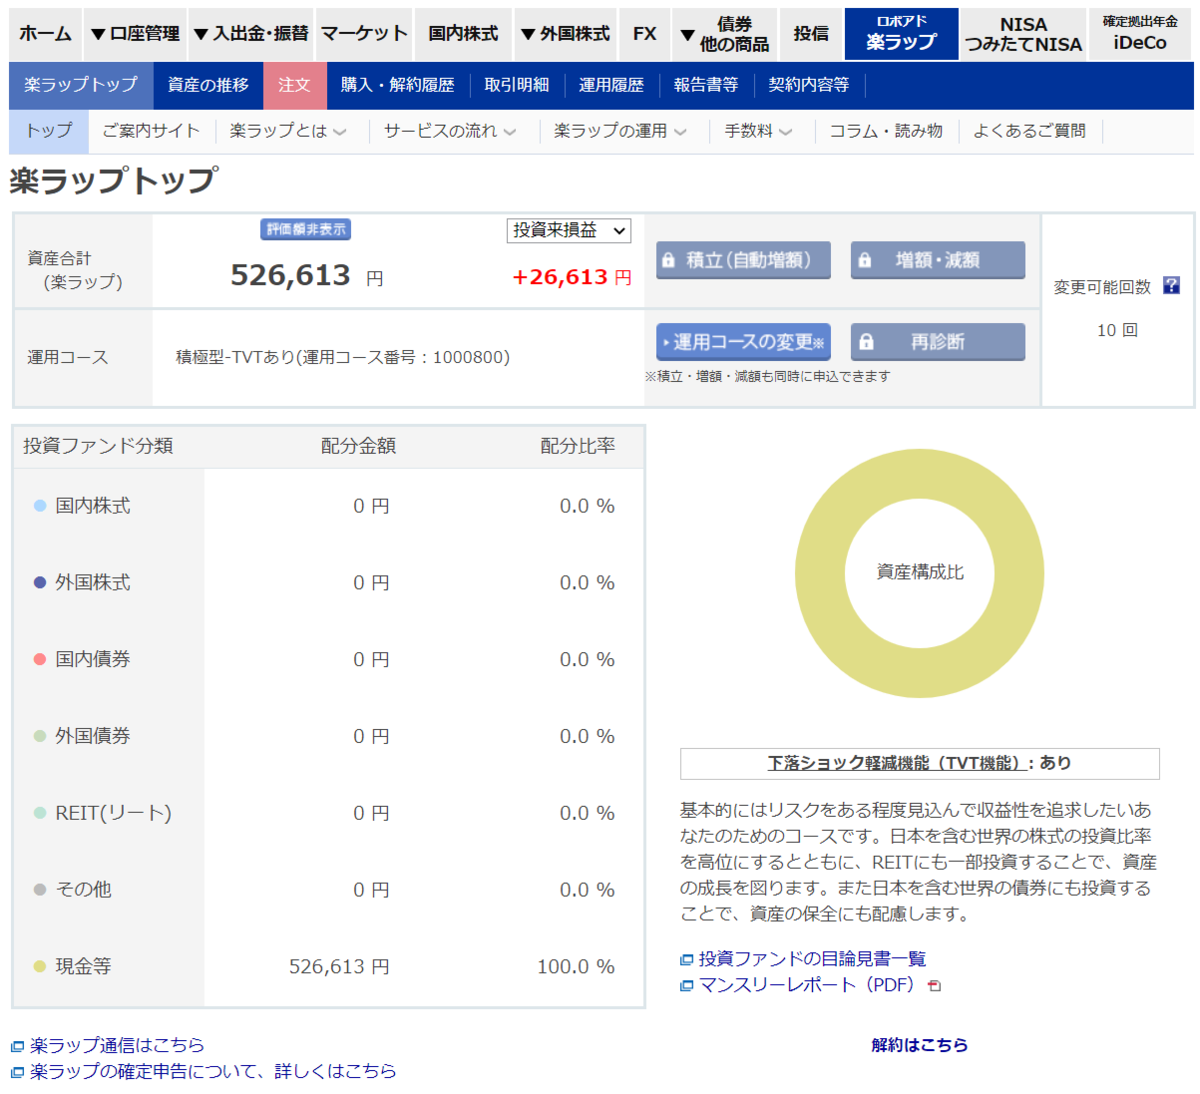This screenshot has width=1200, height=1094.
Task: Click the 現金等 yellow legend dot
Action: 40,966
